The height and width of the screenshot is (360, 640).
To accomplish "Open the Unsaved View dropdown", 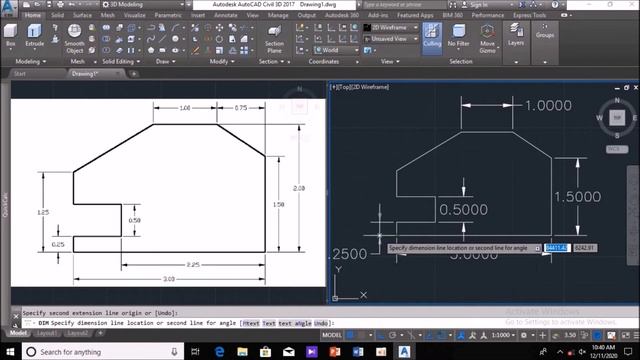I will [391, 39].
